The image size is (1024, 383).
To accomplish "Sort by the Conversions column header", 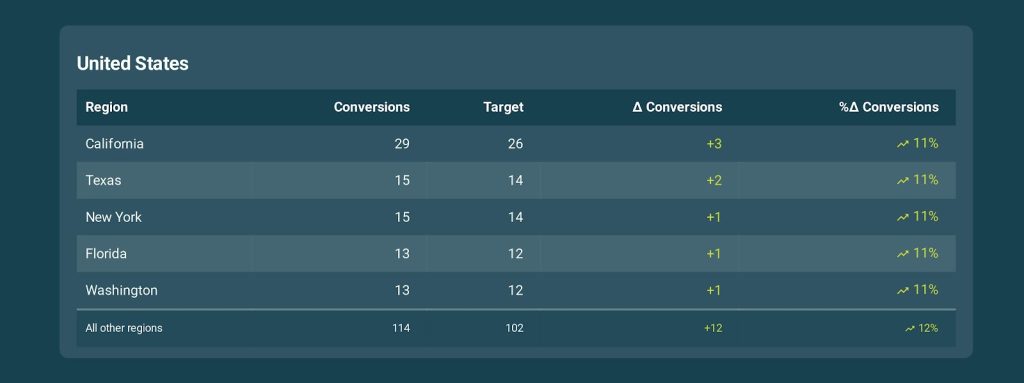I will [372, 107].
